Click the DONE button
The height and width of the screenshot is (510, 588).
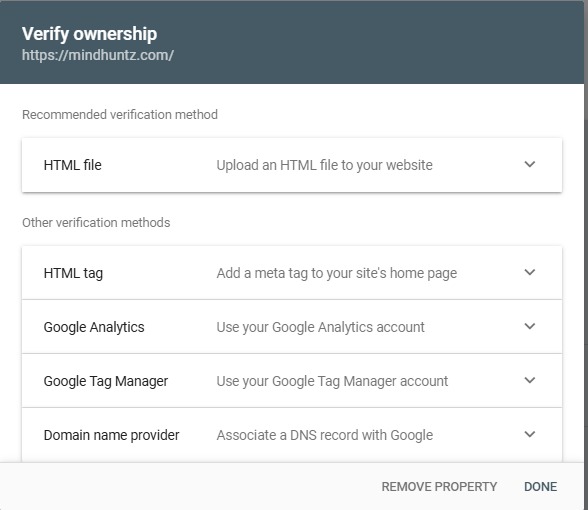point(540,486)
